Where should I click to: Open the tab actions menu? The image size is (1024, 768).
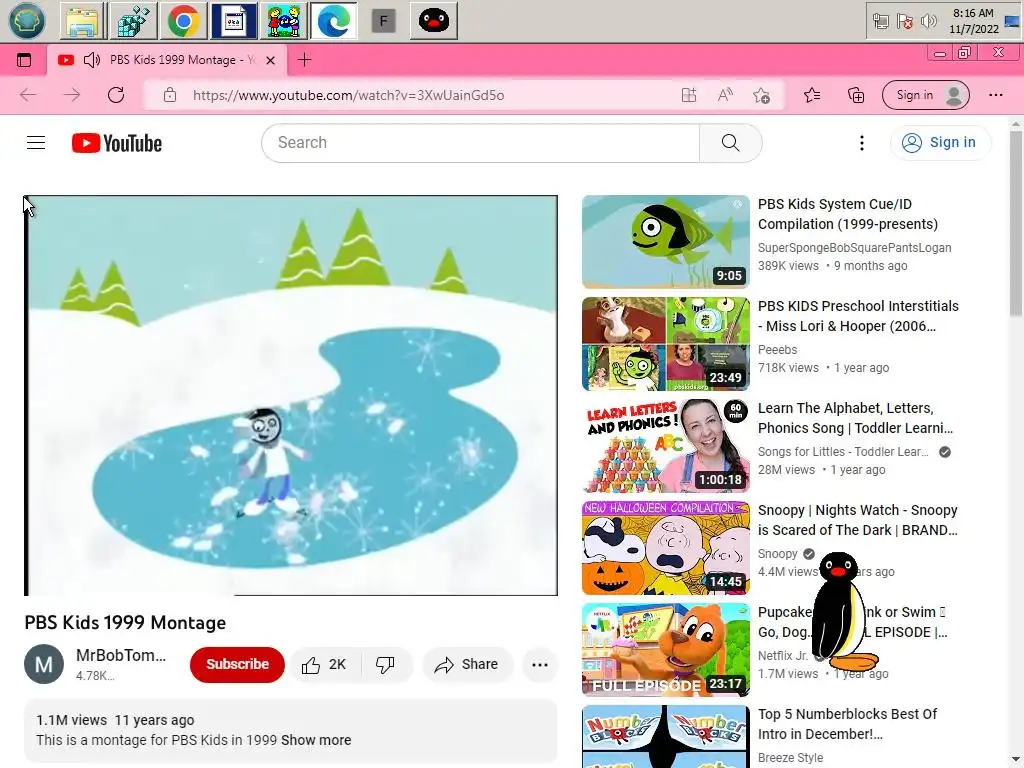(24, 60)
